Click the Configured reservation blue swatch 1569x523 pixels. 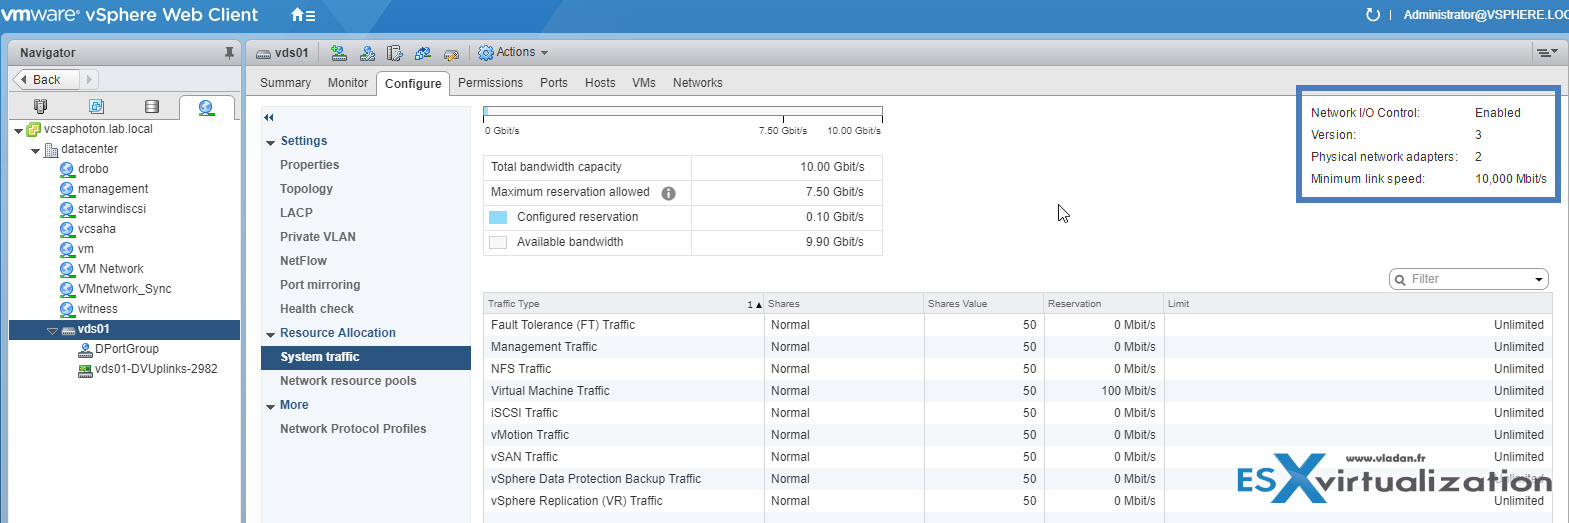pos(497,217)
